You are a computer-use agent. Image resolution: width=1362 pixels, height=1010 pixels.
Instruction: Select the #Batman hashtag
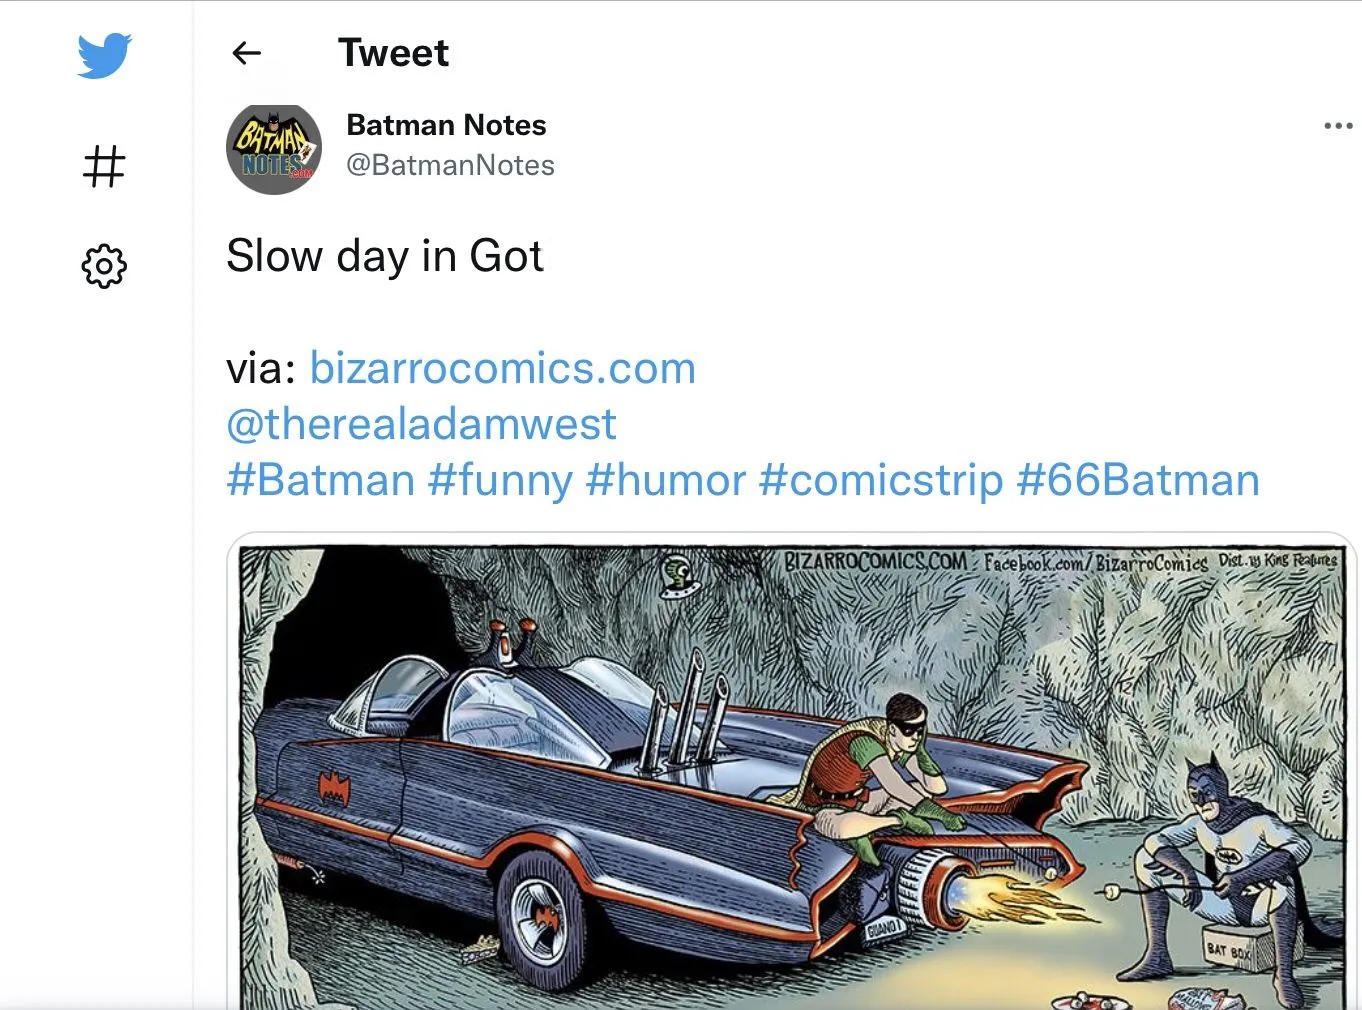(320, 480)
